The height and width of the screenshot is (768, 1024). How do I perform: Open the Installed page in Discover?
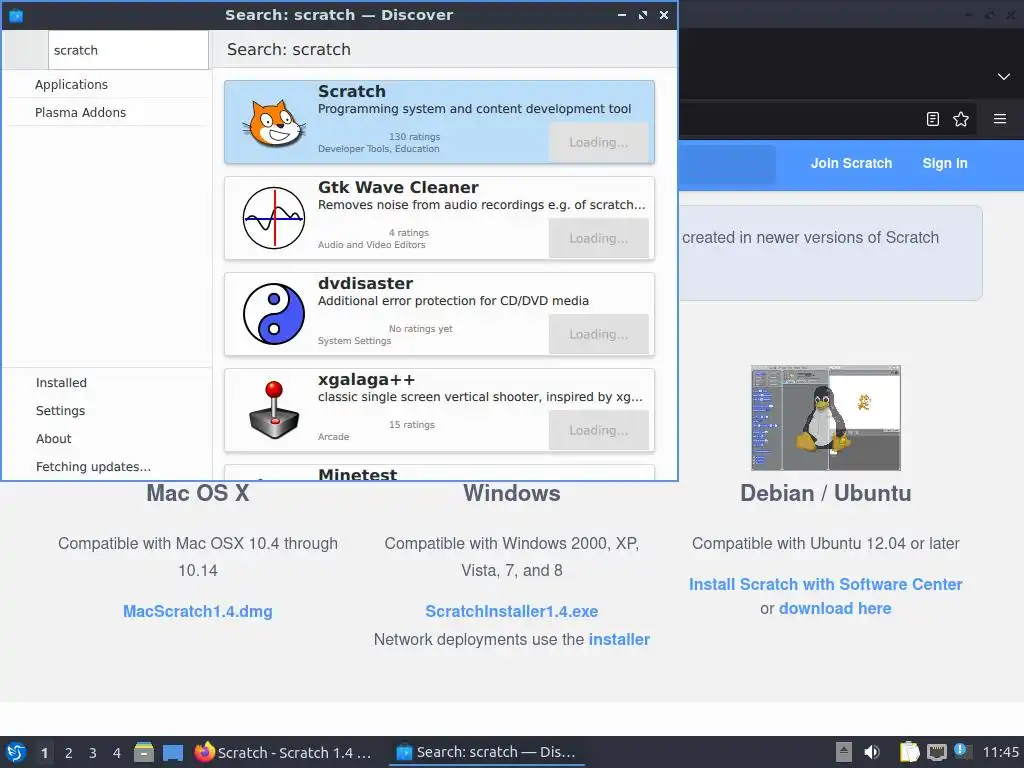click(108, 383)
